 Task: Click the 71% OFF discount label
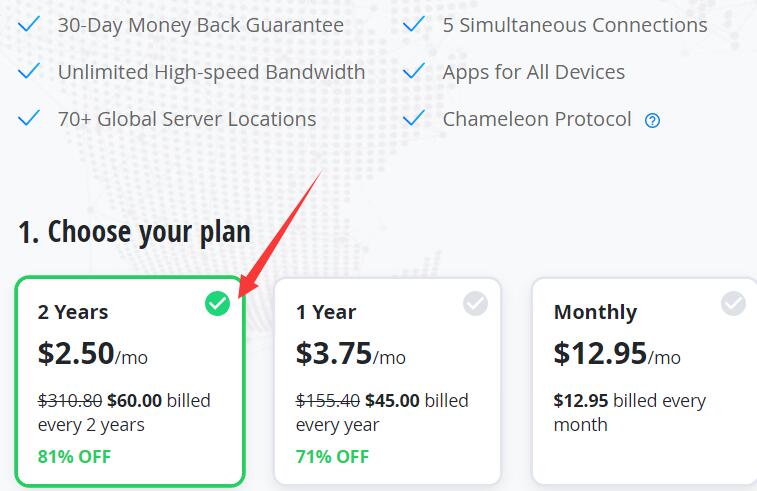coord(332,457)
